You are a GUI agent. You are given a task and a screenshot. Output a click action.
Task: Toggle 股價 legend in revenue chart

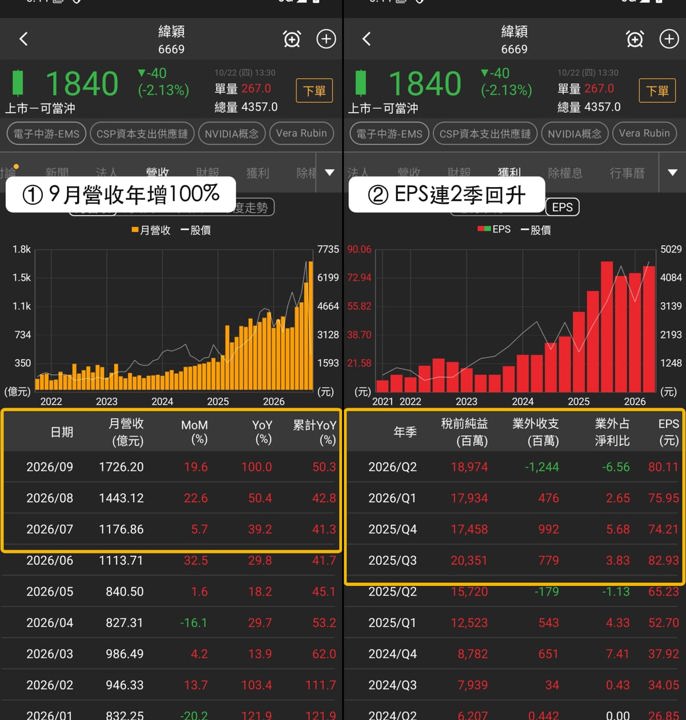(x=196, y=230)
